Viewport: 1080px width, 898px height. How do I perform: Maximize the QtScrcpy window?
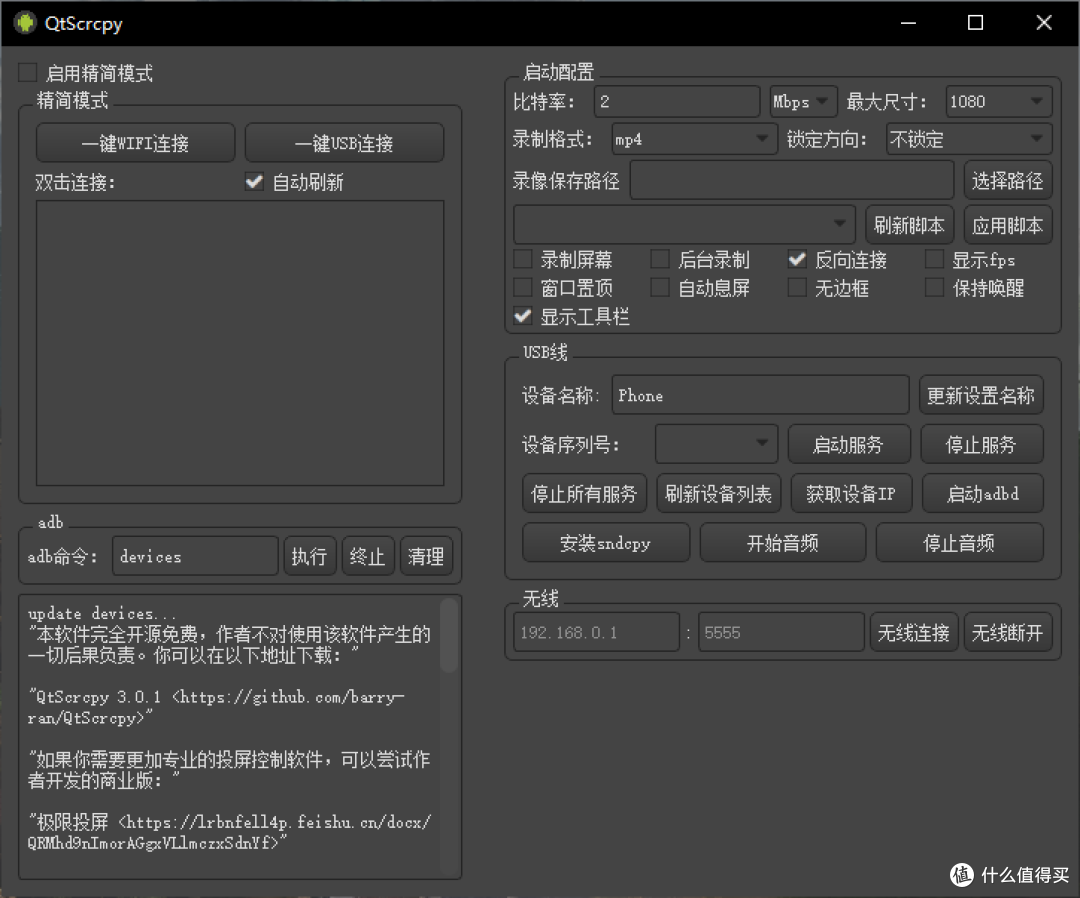pyautogui.click(x=975, y=23)
